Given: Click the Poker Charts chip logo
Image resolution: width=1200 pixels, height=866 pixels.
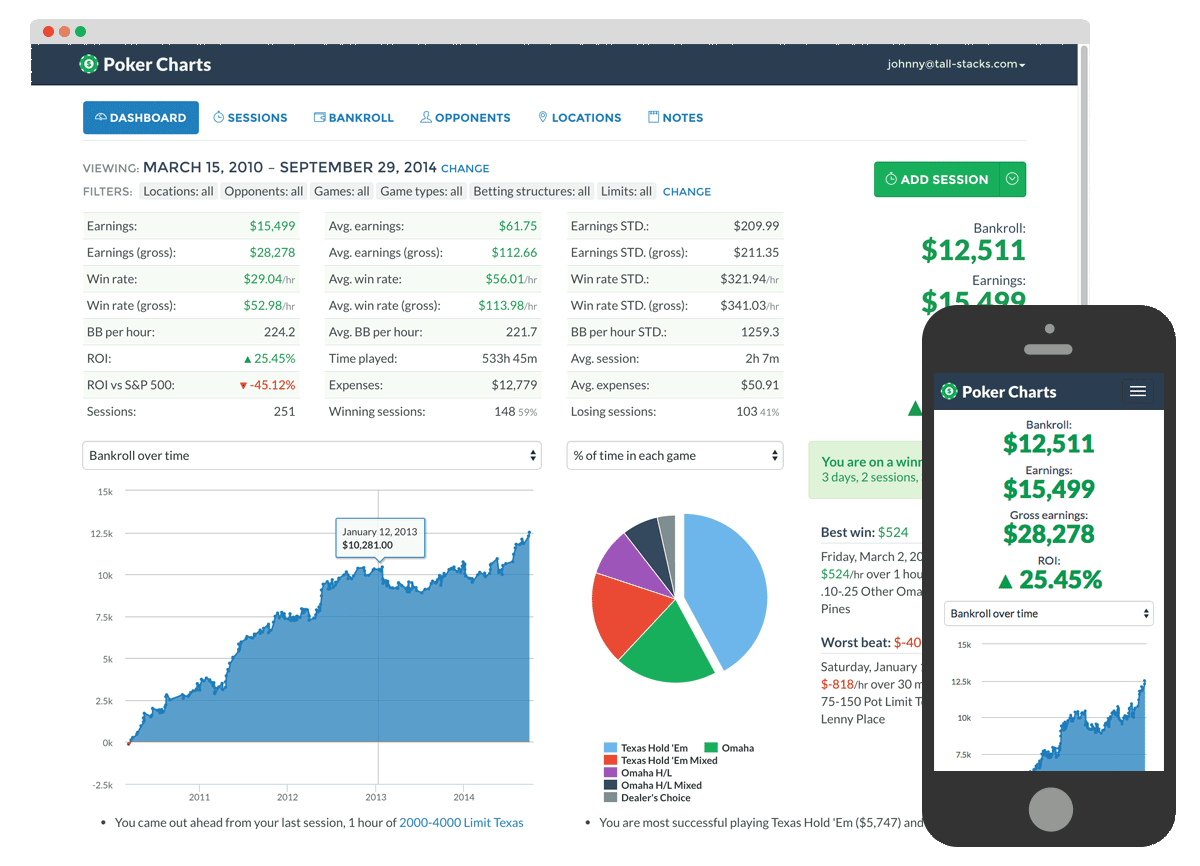Looking at the screenshot, I should pos(90,64).
